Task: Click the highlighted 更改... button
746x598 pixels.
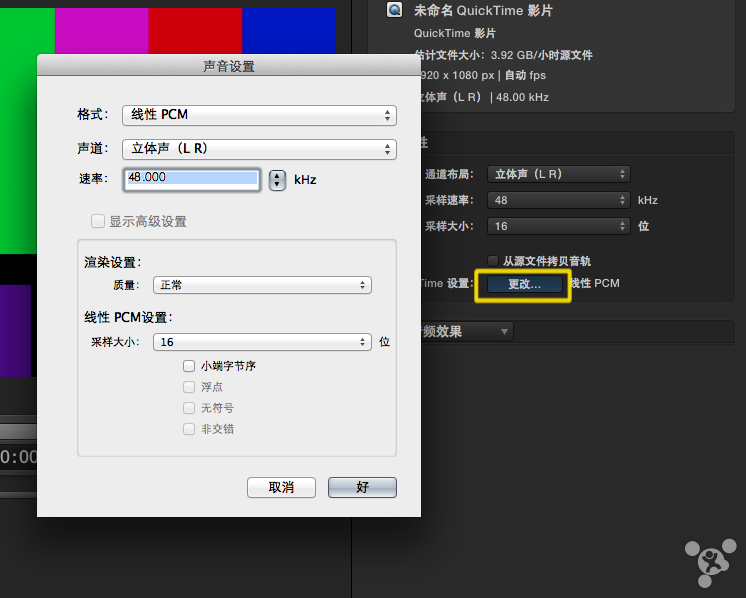Action: [x=523, y=284]
